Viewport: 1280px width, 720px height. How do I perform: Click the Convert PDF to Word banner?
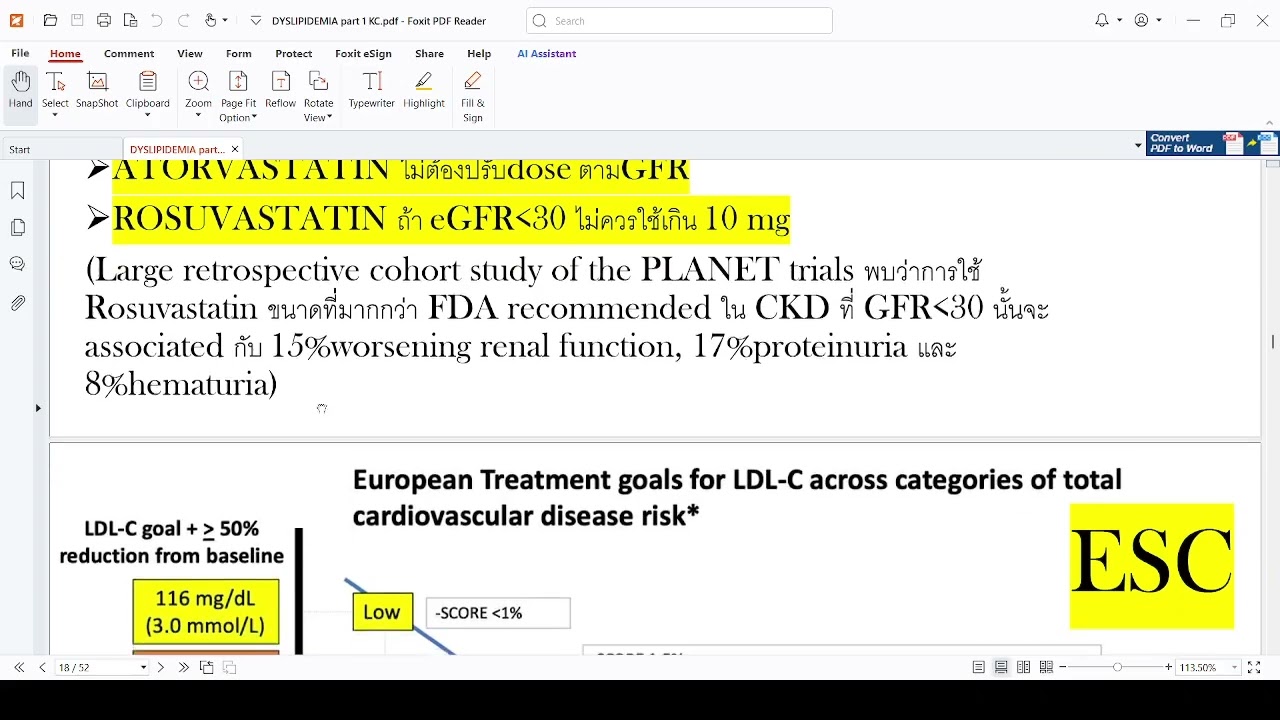1211,144
